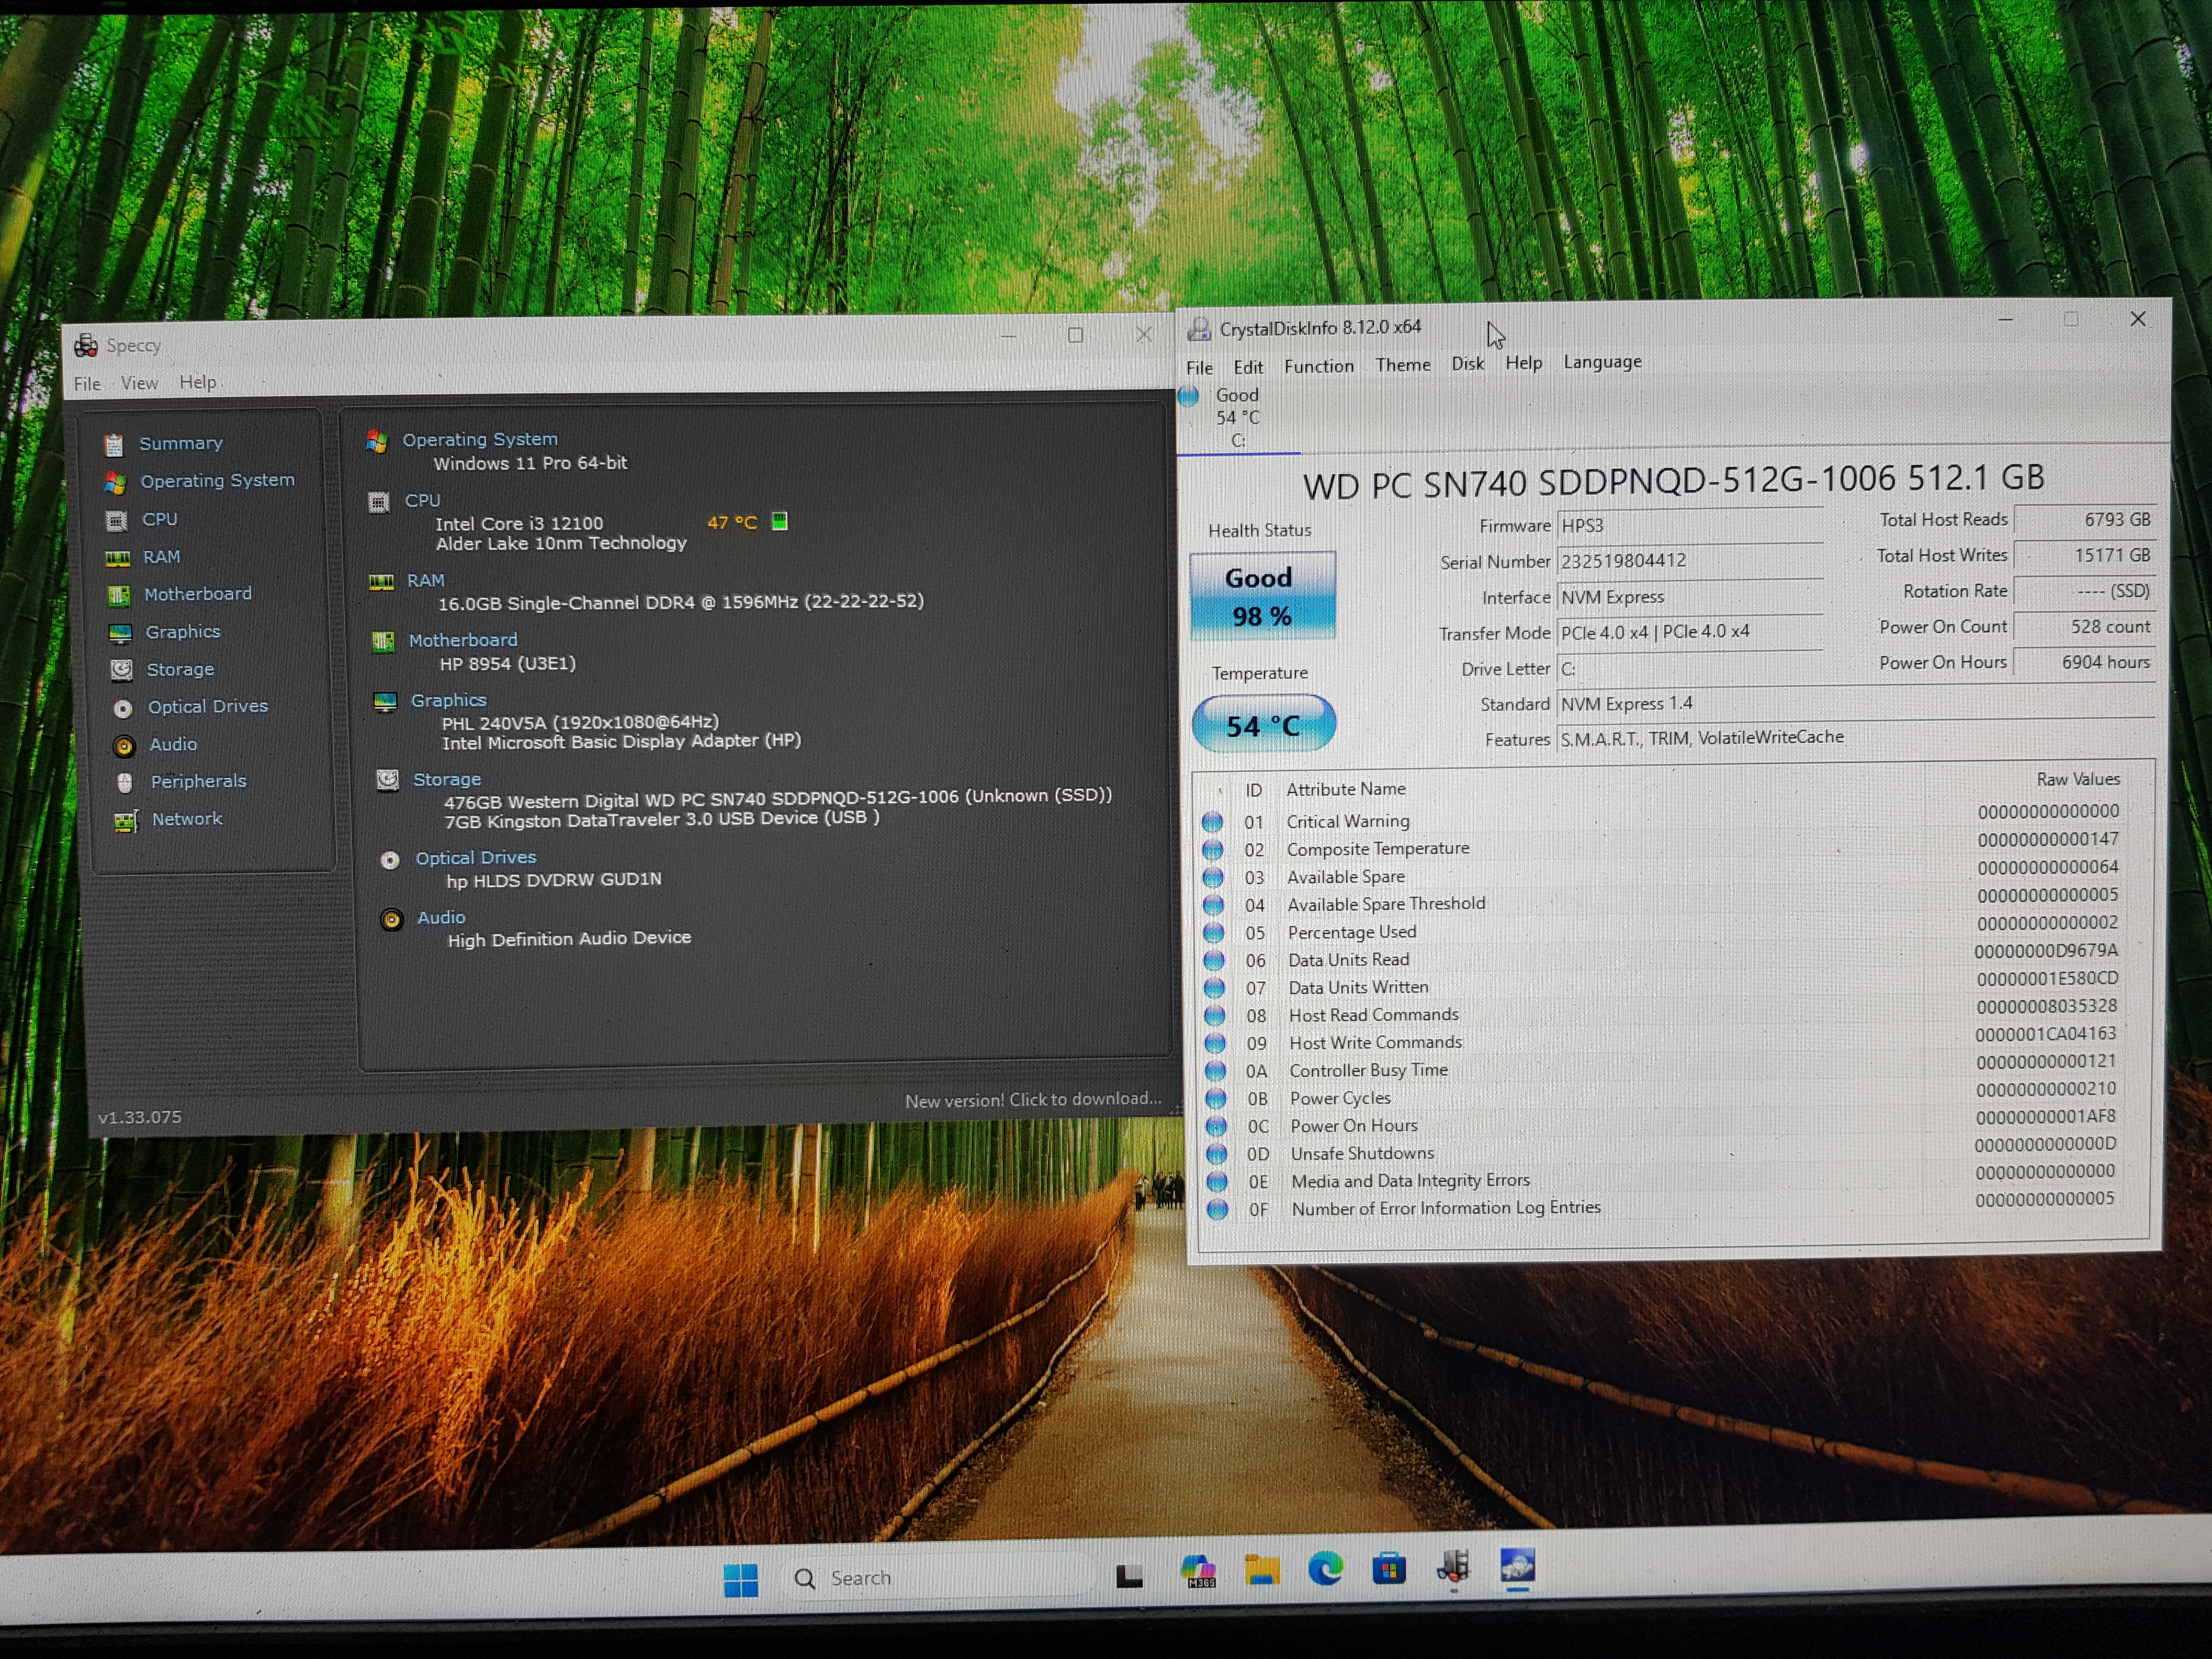
Task: Click the Storage drive icon in Speccy summary panel
Action: (387, 780)
